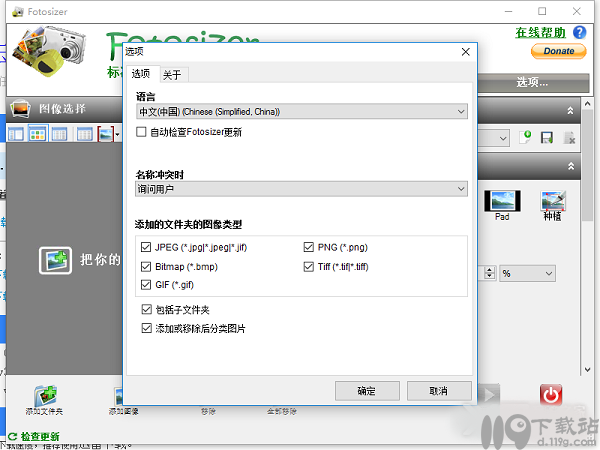Viewport: 600px width, 450px height.
Task: Click the new profile icon with green plus
Action: (525, 137)
